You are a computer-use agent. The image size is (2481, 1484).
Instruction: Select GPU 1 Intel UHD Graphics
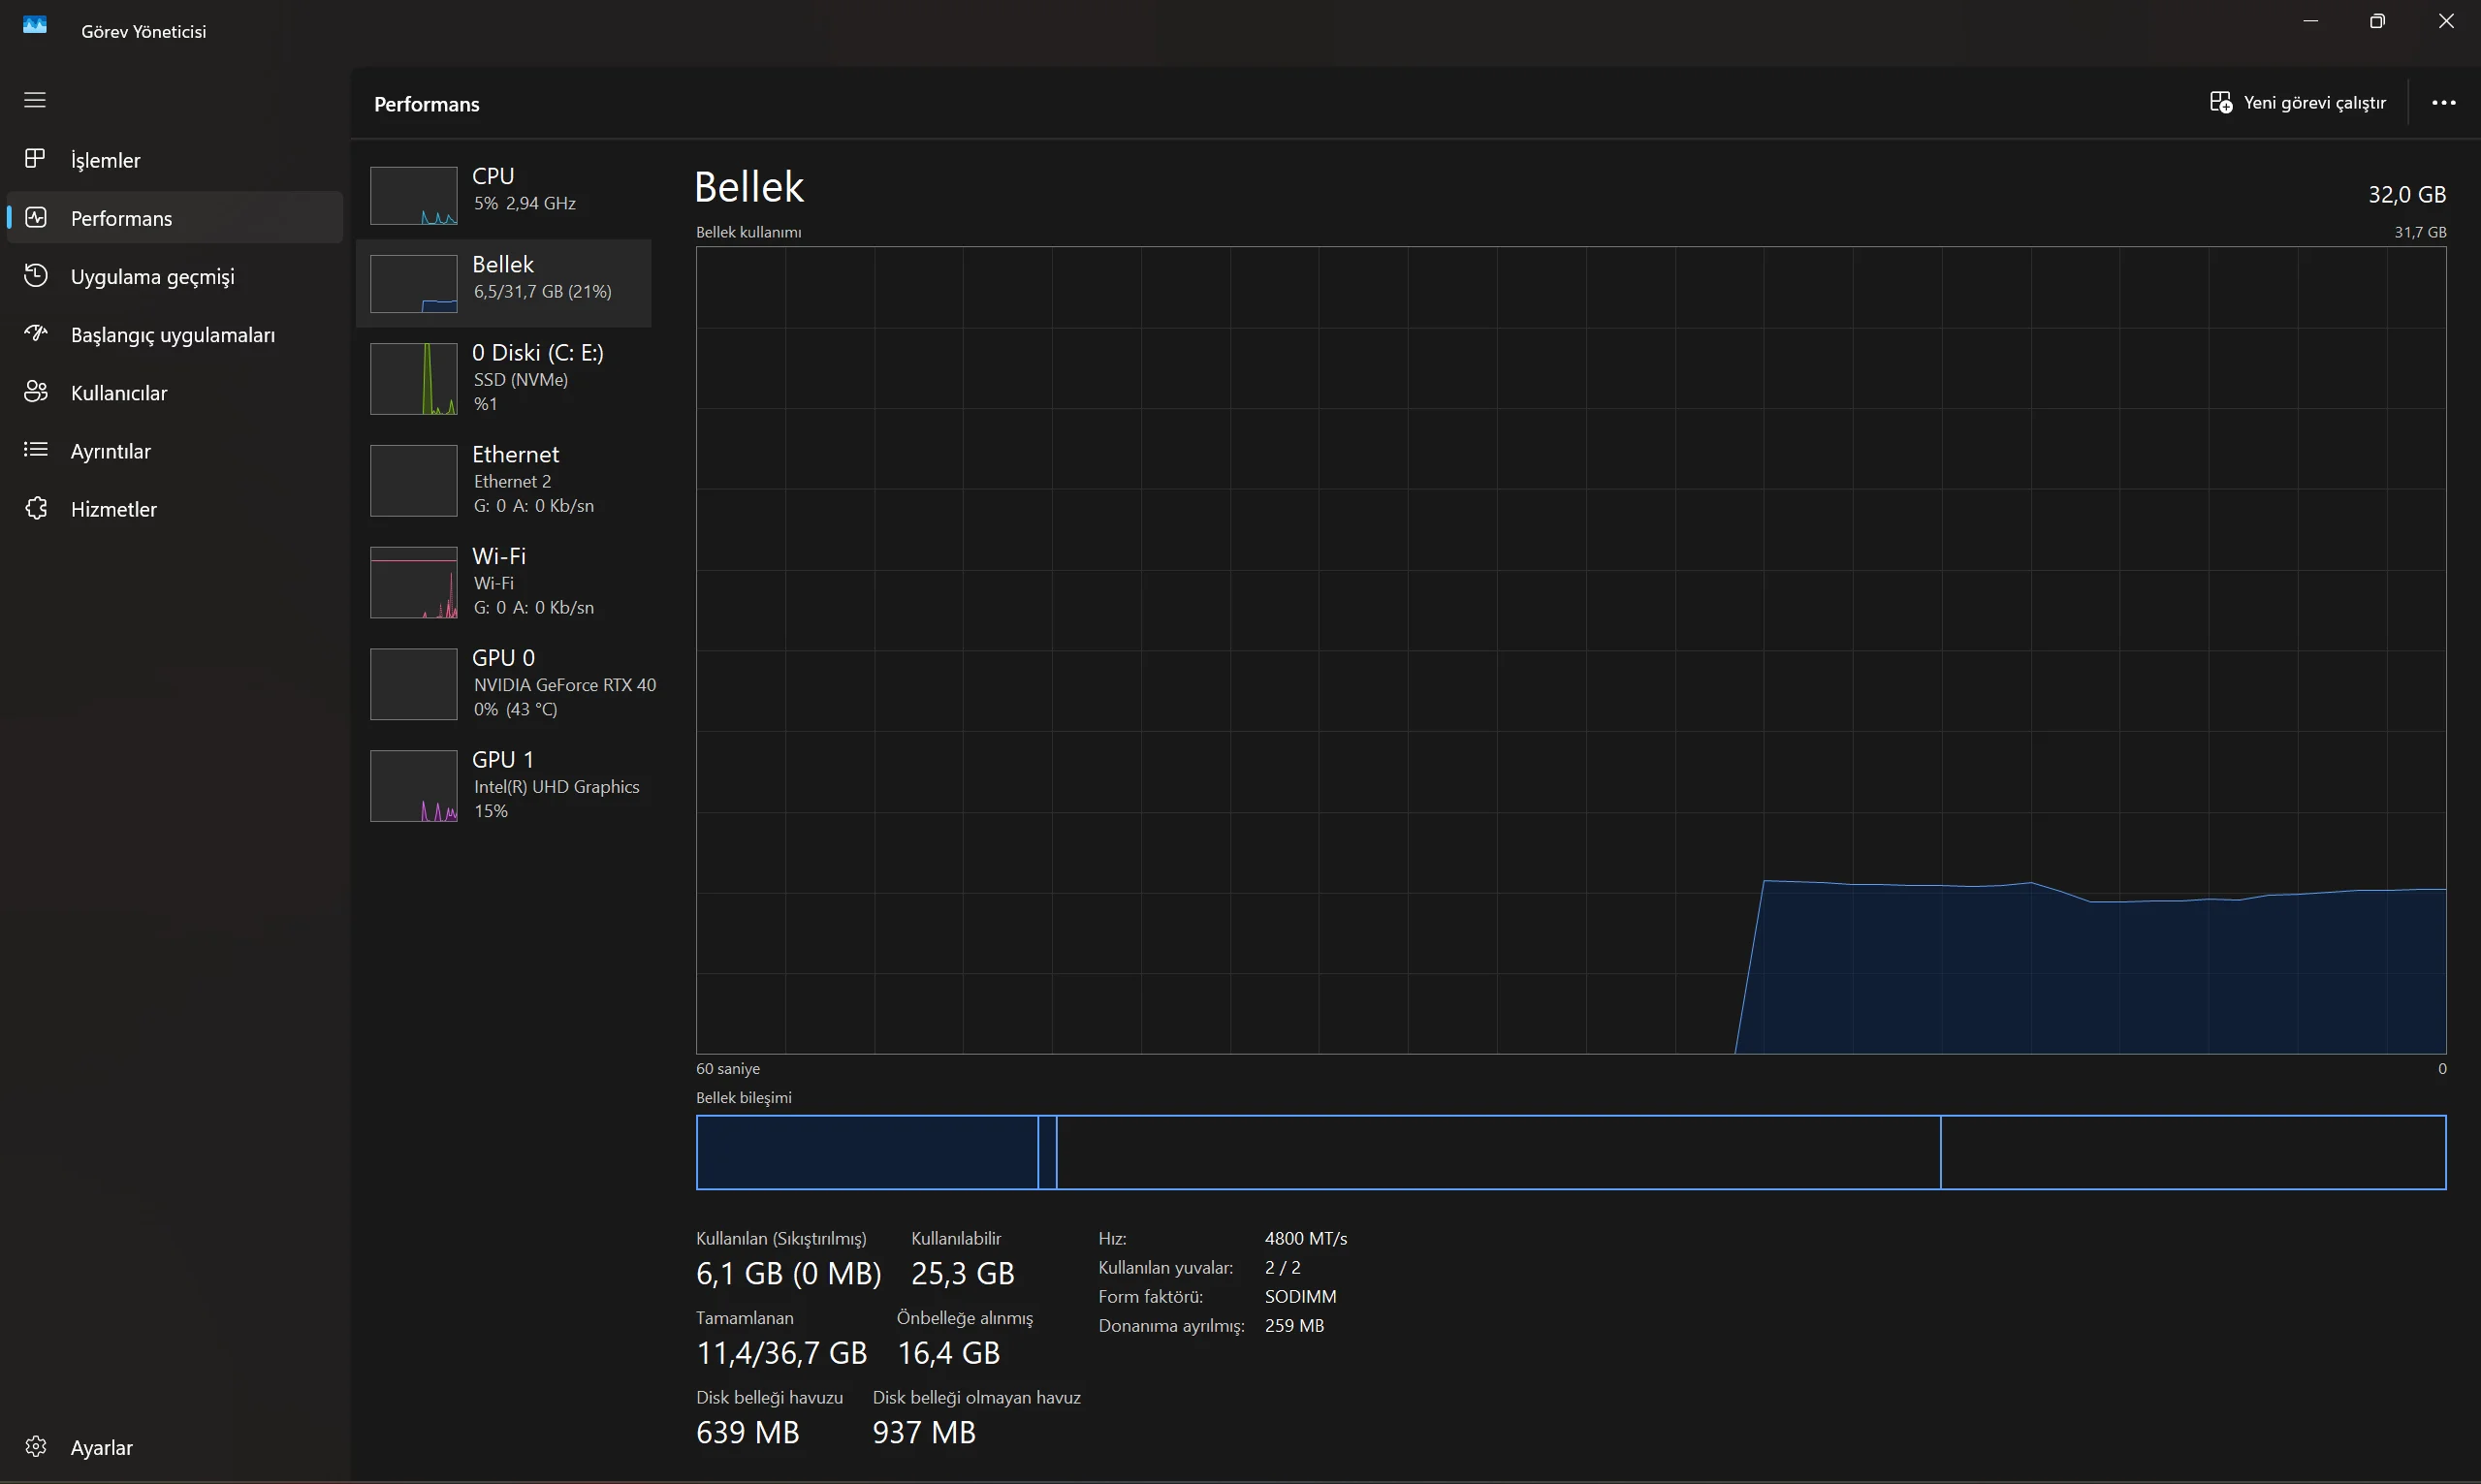coord(504,786)
